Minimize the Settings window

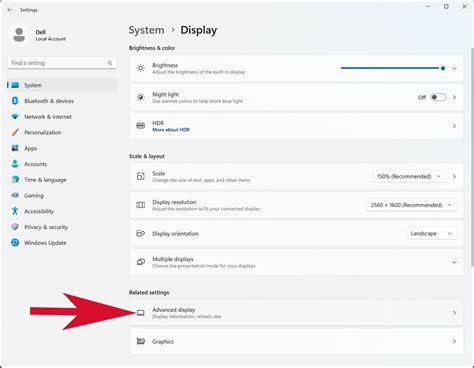tap(428, 6)
